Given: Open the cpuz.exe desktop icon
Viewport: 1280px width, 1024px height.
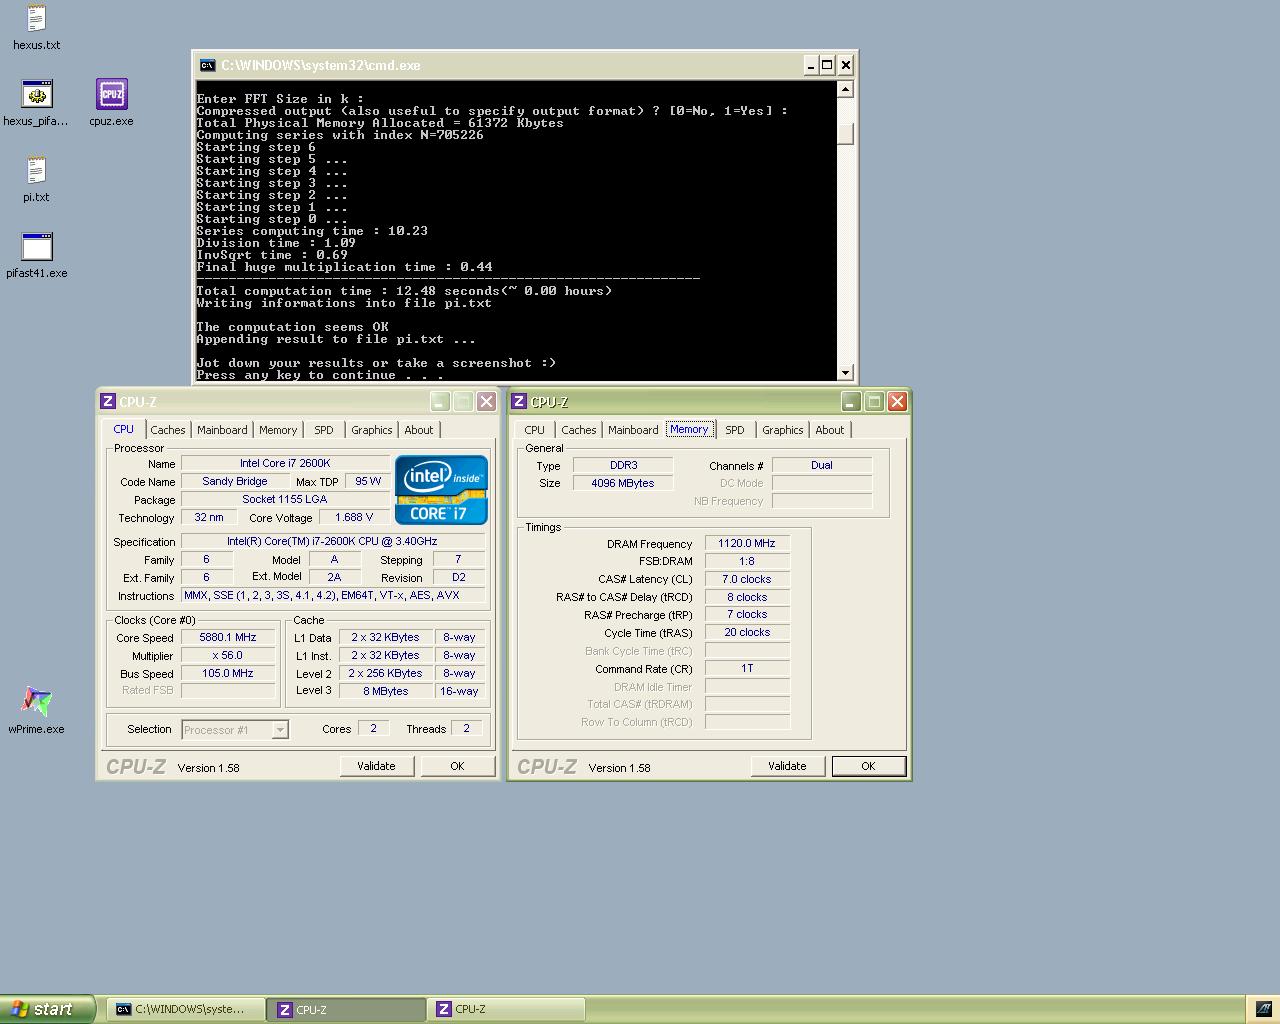Looking at the screenshot, I should click(111, 96).
